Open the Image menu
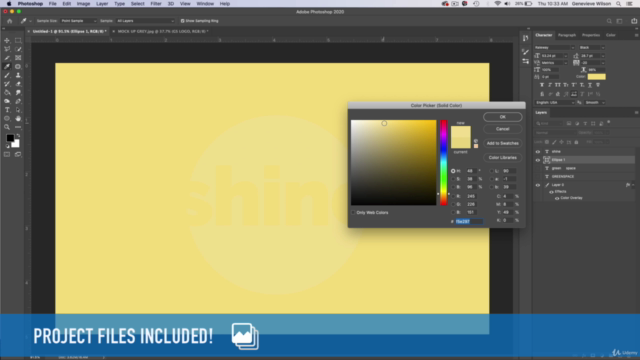The width and height of the screenshot is (640, 360). coord(83,4)
